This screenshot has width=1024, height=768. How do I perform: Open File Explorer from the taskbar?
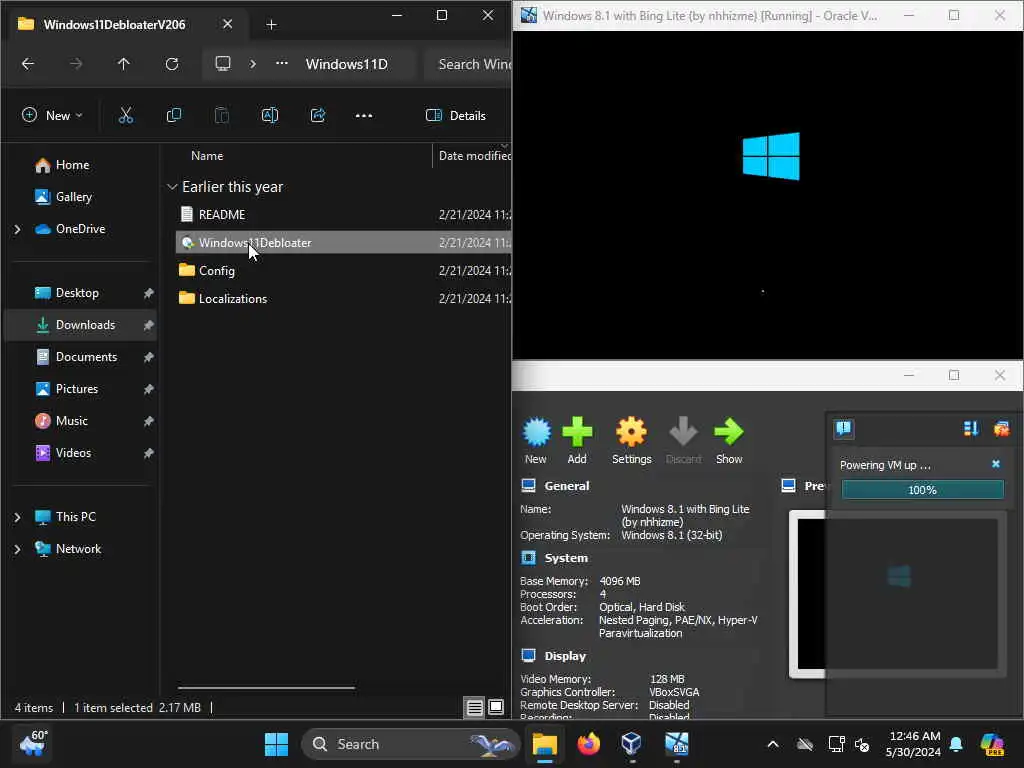(544, 744)
